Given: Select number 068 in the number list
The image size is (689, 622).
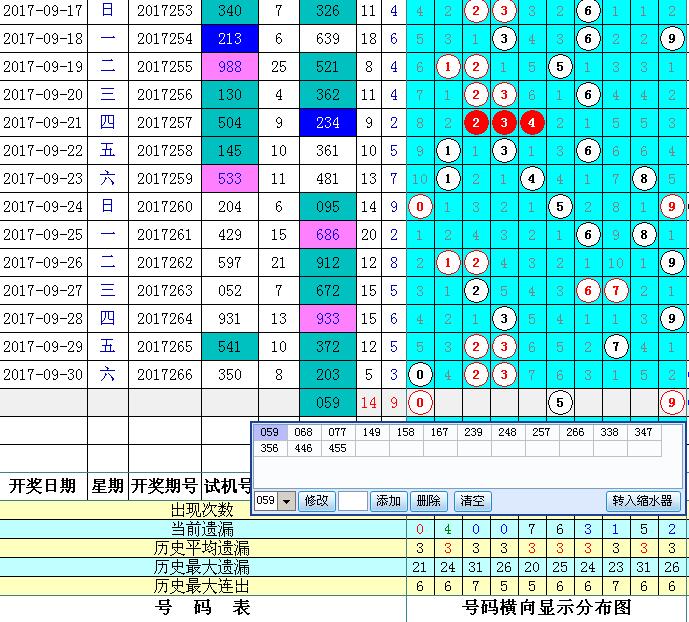Looking at the screenshot, I should click(x=303, y=433).
